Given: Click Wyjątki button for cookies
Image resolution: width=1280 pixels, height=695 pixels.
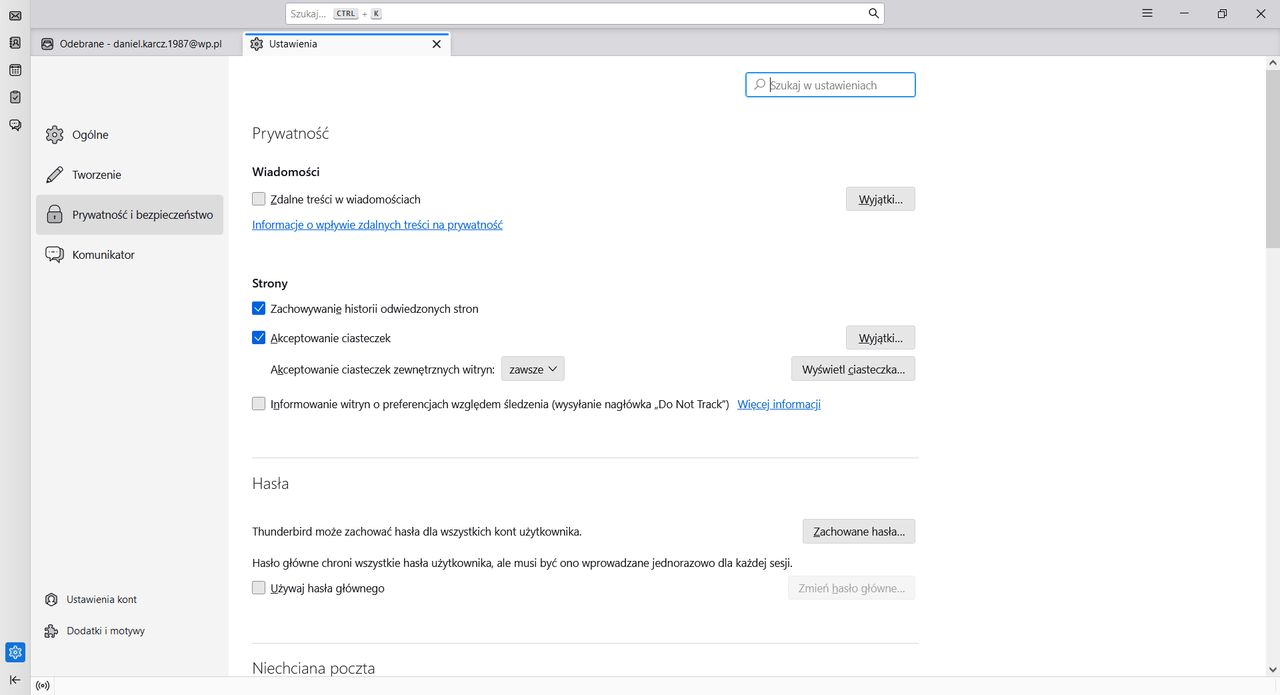Looking at the screenshot, I should point(880,338).
